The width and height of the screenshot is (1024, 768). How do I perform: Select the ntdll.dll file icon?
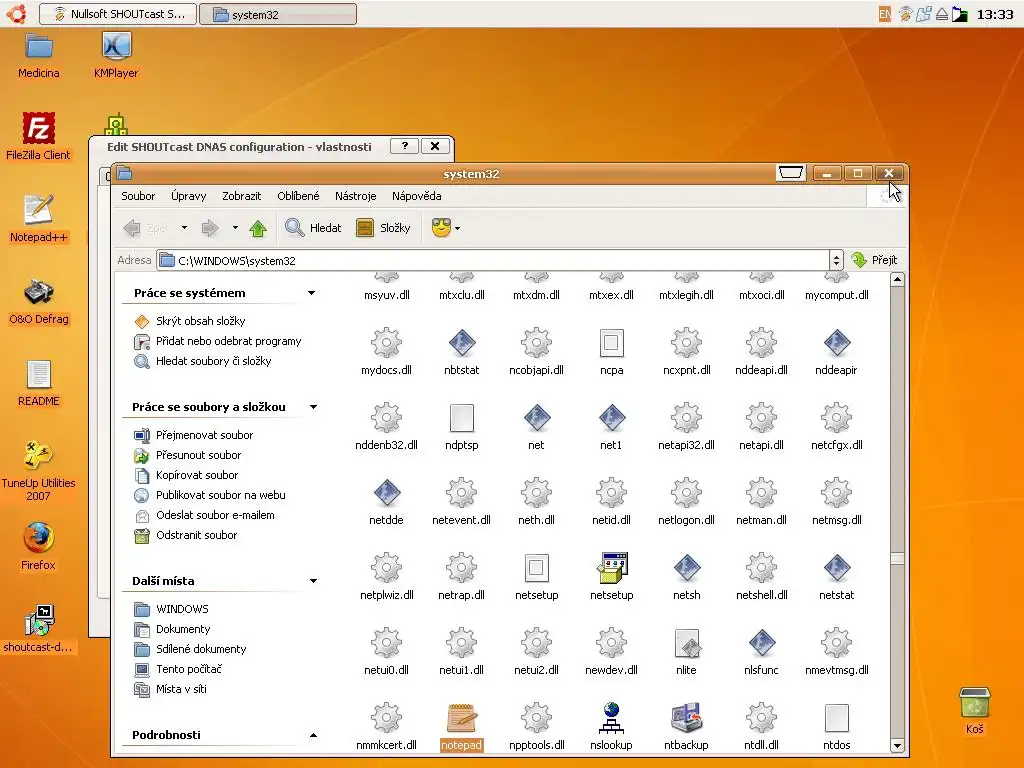pos(761,718)
